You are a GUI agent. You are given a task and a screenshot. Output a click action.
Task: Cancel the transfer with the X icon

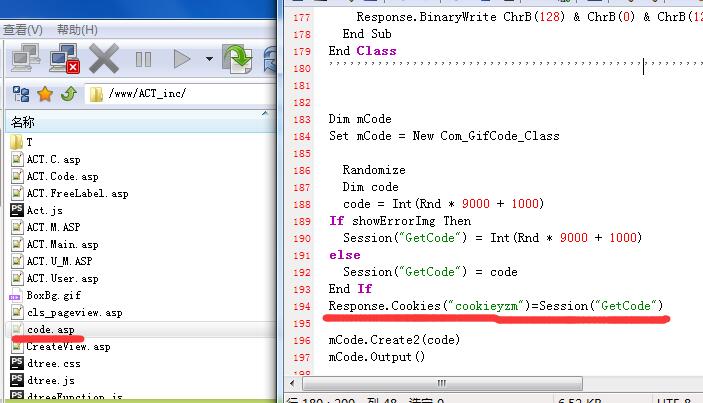[x=104, y=60]
